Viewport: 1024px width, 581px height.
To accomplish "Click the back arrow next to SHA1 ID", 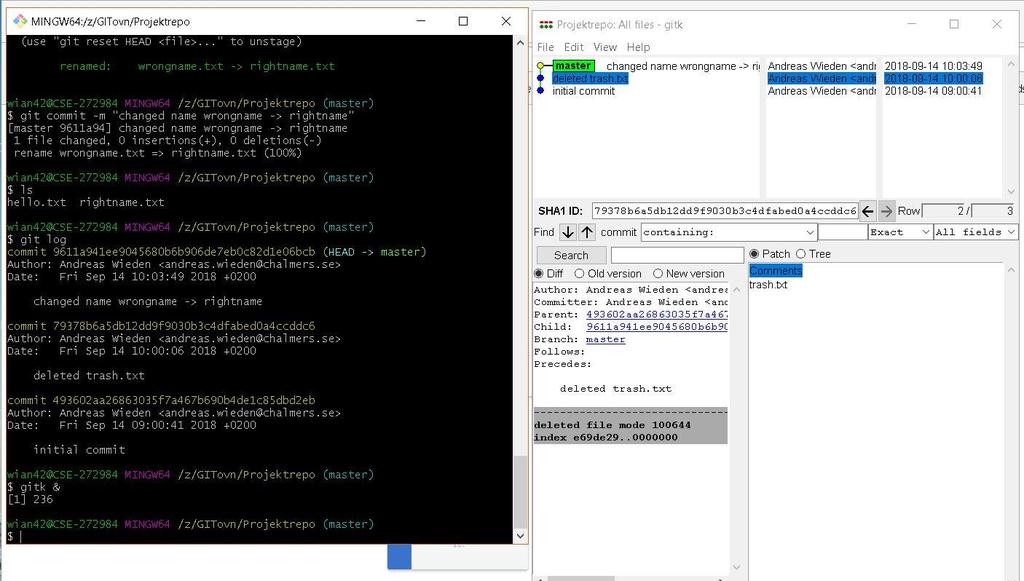I will point(867,211).
